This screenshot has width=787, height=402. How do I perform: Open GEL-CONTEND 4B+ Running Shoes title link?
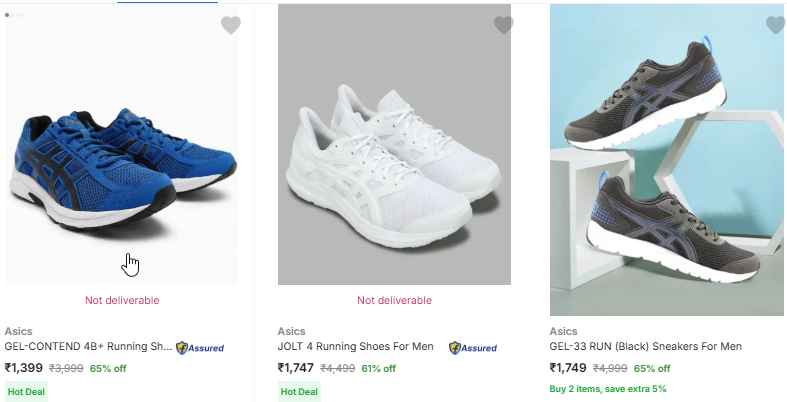(88, 347)
